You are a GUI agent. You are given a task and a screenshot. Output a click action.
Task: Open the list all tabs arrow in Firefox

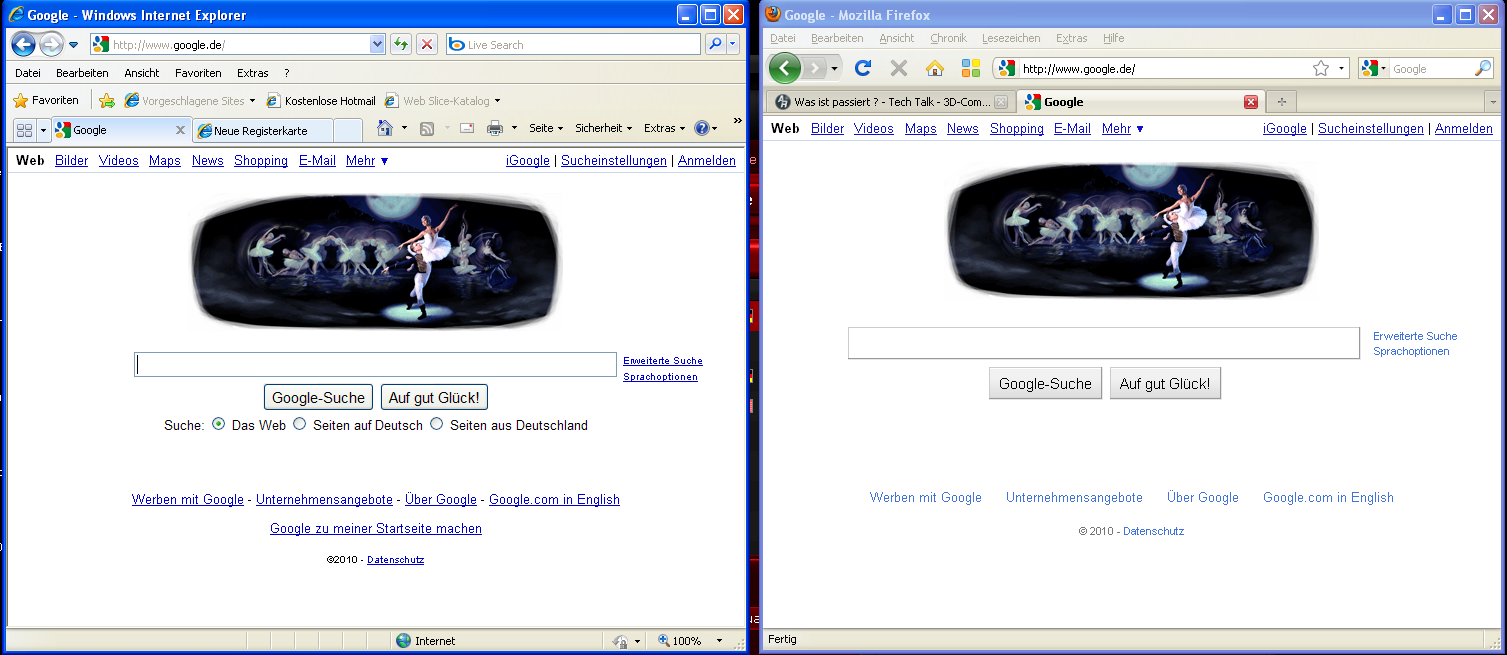[x=1493, y=102]
